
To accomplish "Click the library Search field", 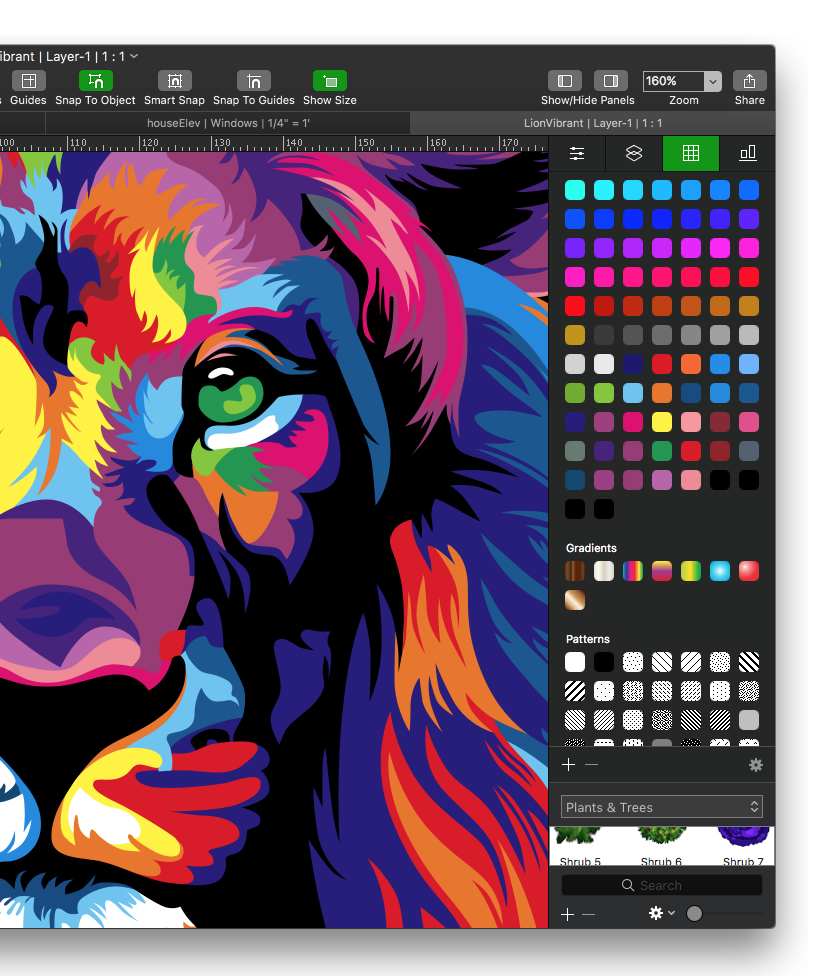I will pos(662,885).
